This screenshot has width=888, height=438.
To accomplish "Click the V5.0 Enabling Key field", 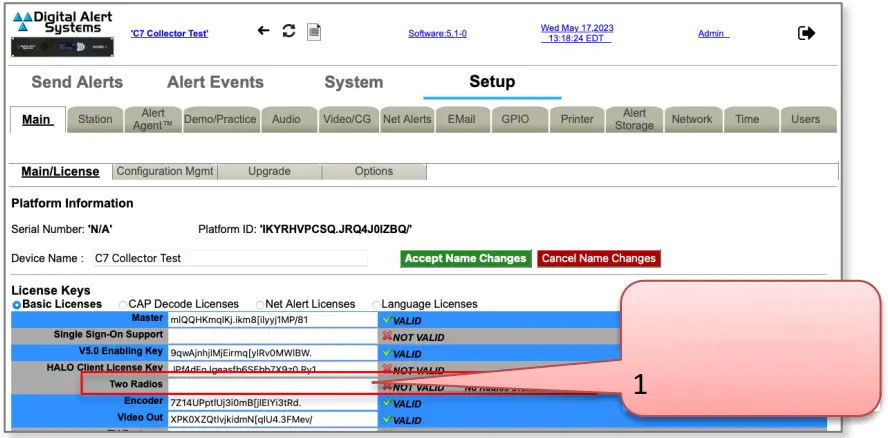I will 272,353.
